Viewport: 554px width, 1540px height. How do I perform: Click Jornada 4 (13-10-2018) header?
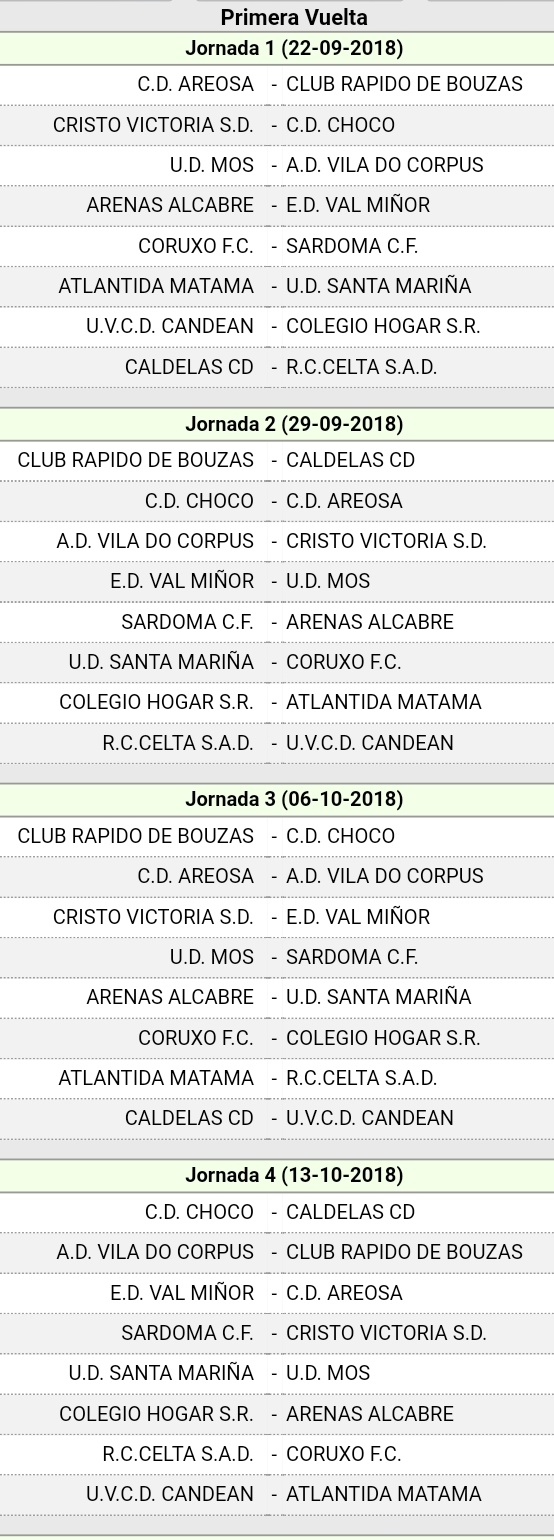[x=294, y=1175]
